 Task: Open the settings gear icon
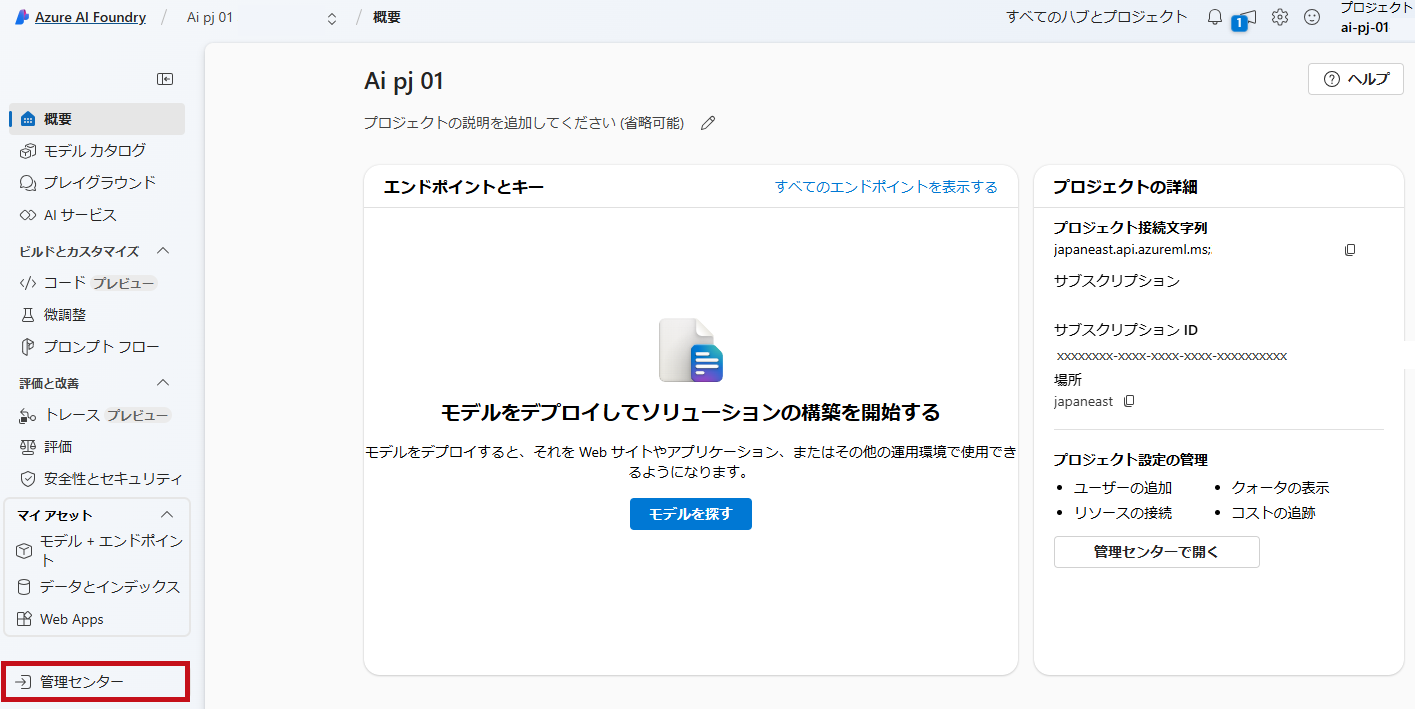[x=1280, y=17]
